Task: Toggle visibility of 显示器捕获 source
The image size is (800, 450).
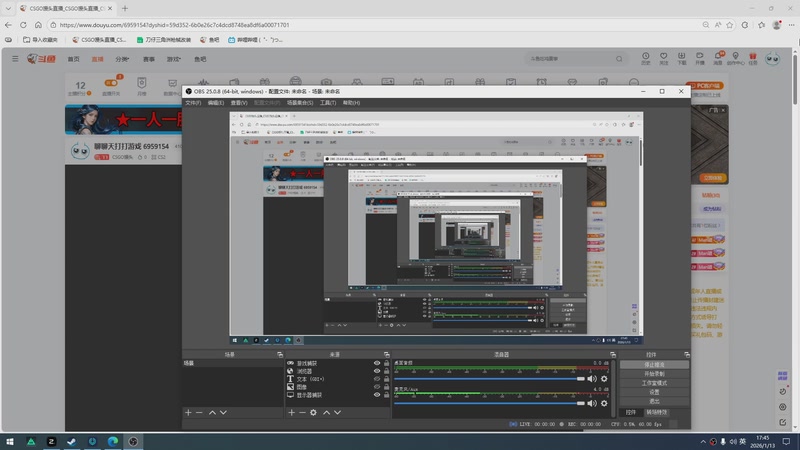Action: coord(377,395)
